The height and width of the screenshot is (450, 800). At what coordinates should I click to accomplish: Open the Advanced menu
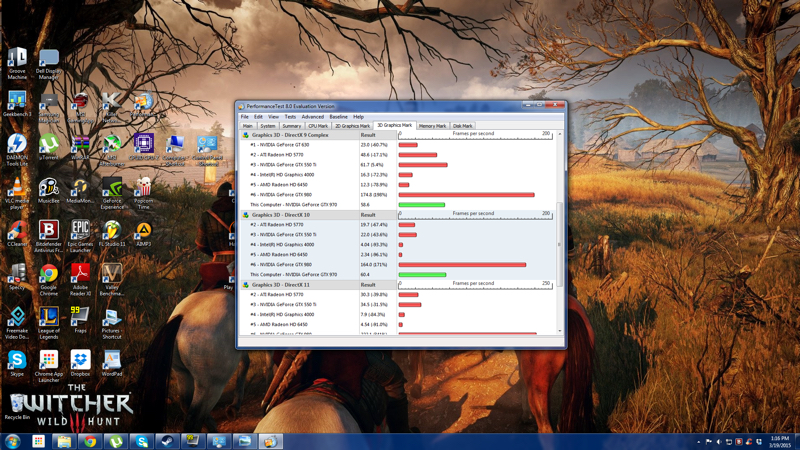(313, 117)
